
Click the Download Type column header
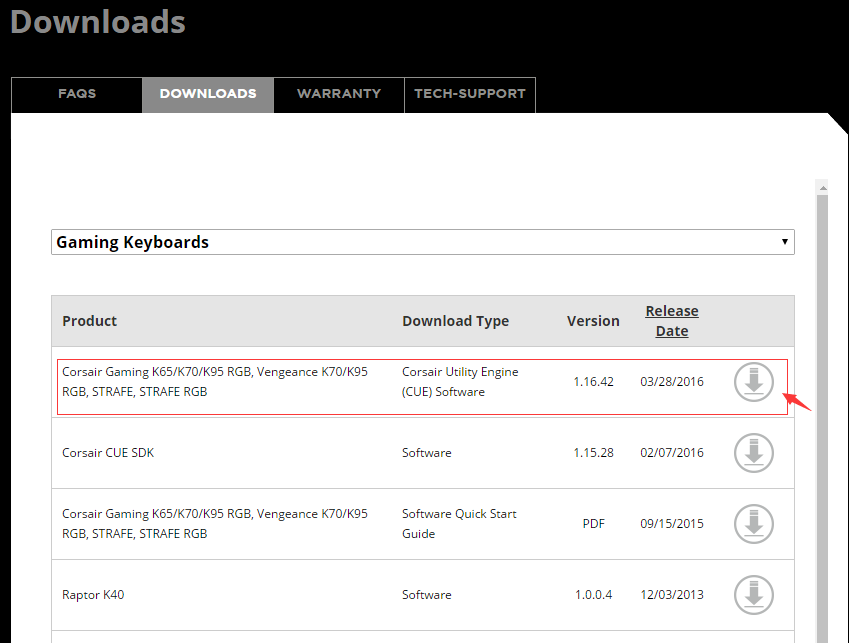(x=455, y=321)
